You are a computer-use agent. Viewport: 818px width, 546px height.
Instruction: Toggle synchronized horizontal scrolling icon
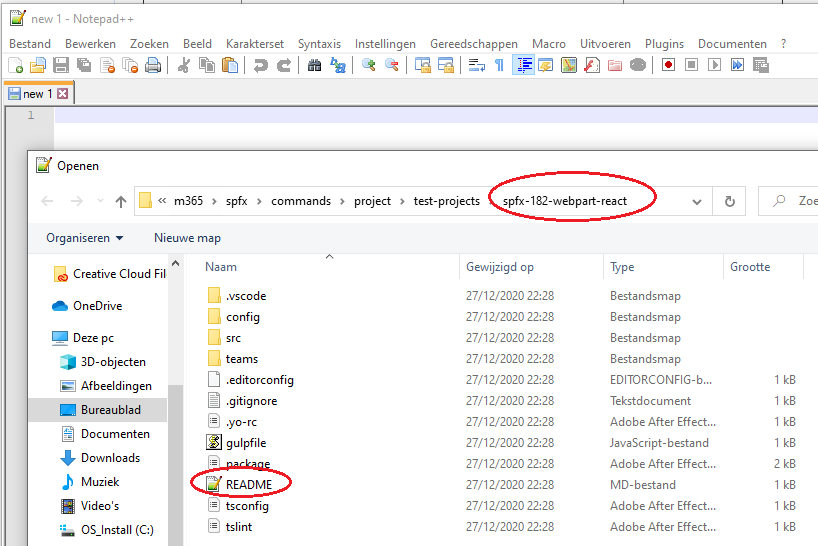tap(446, 65)
